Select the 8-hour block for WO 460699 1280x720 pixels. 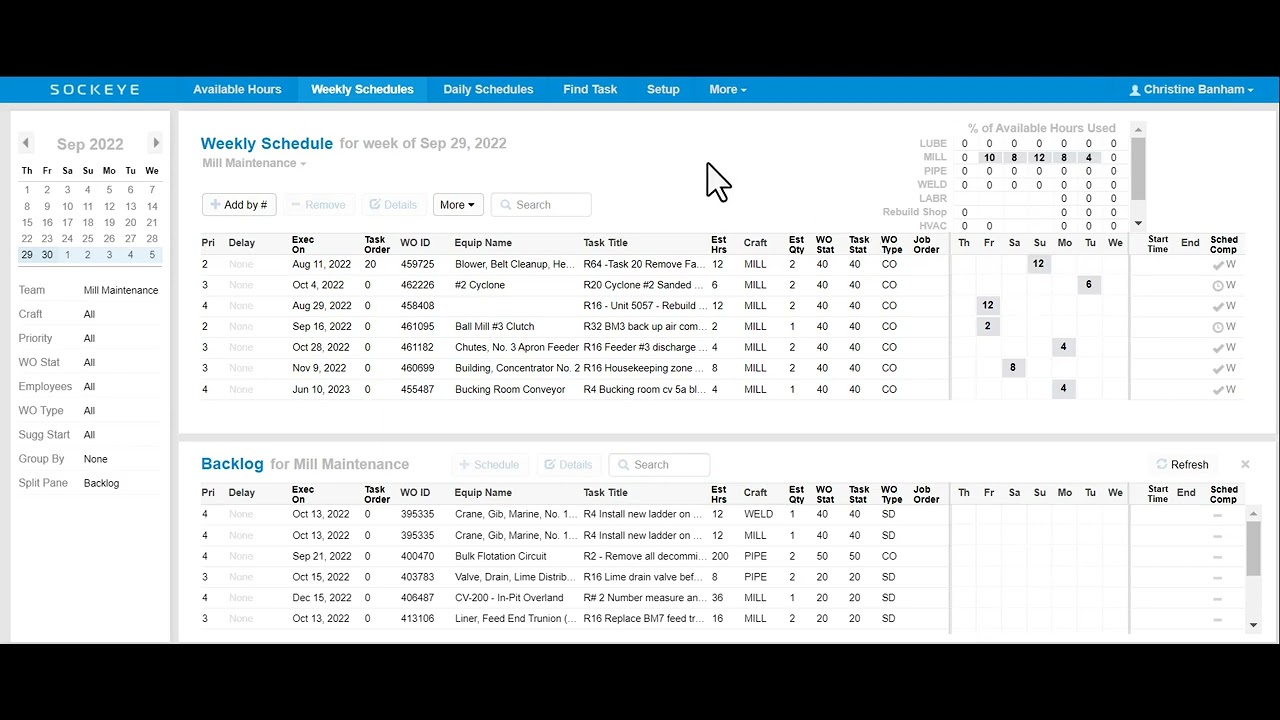pos(1013,368)
